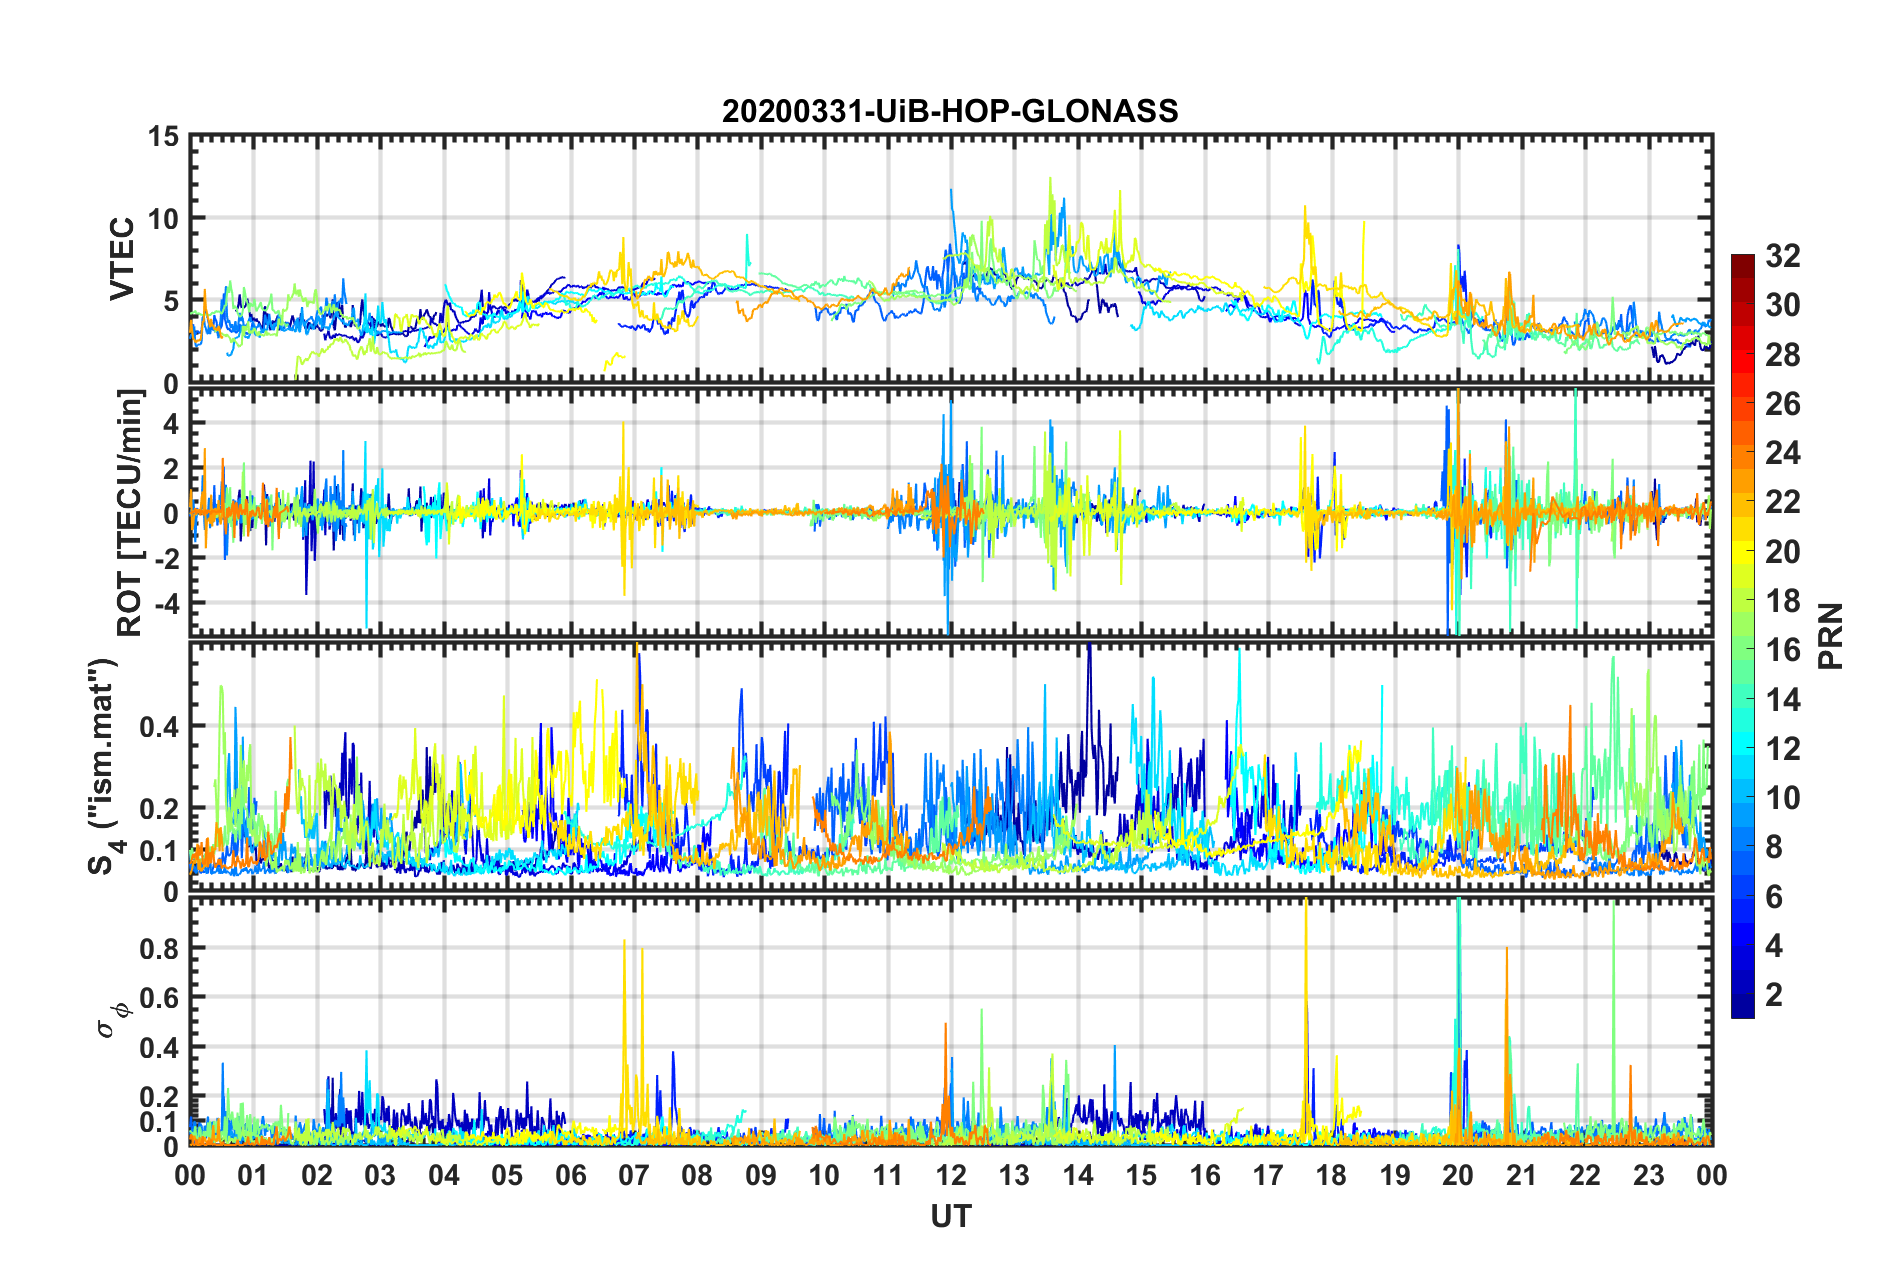Click tick value -2 on ROT axis

167,559
